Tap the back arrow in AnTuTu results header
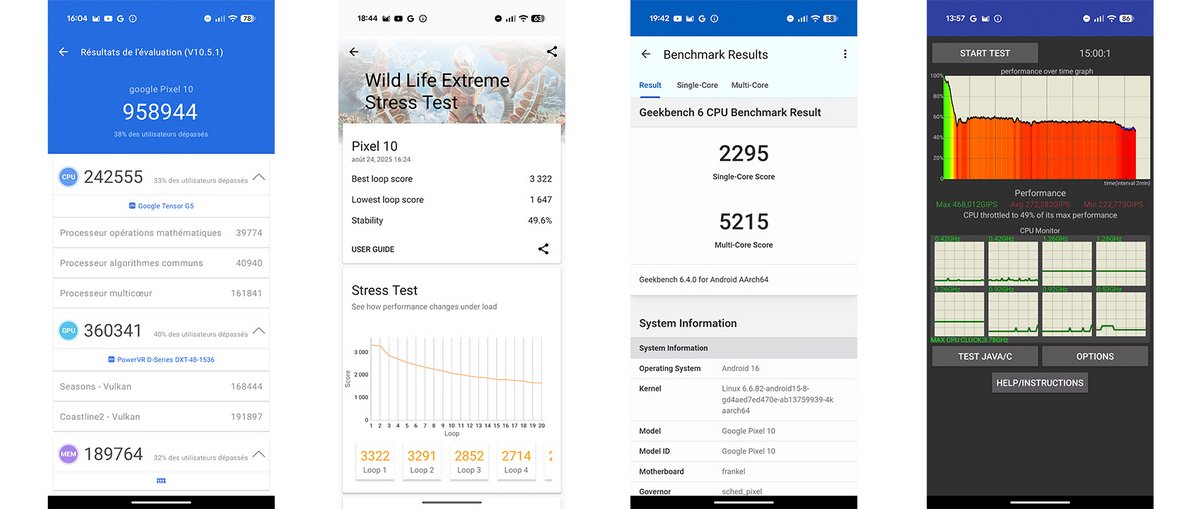1200x509 pixels. point(64,52)
